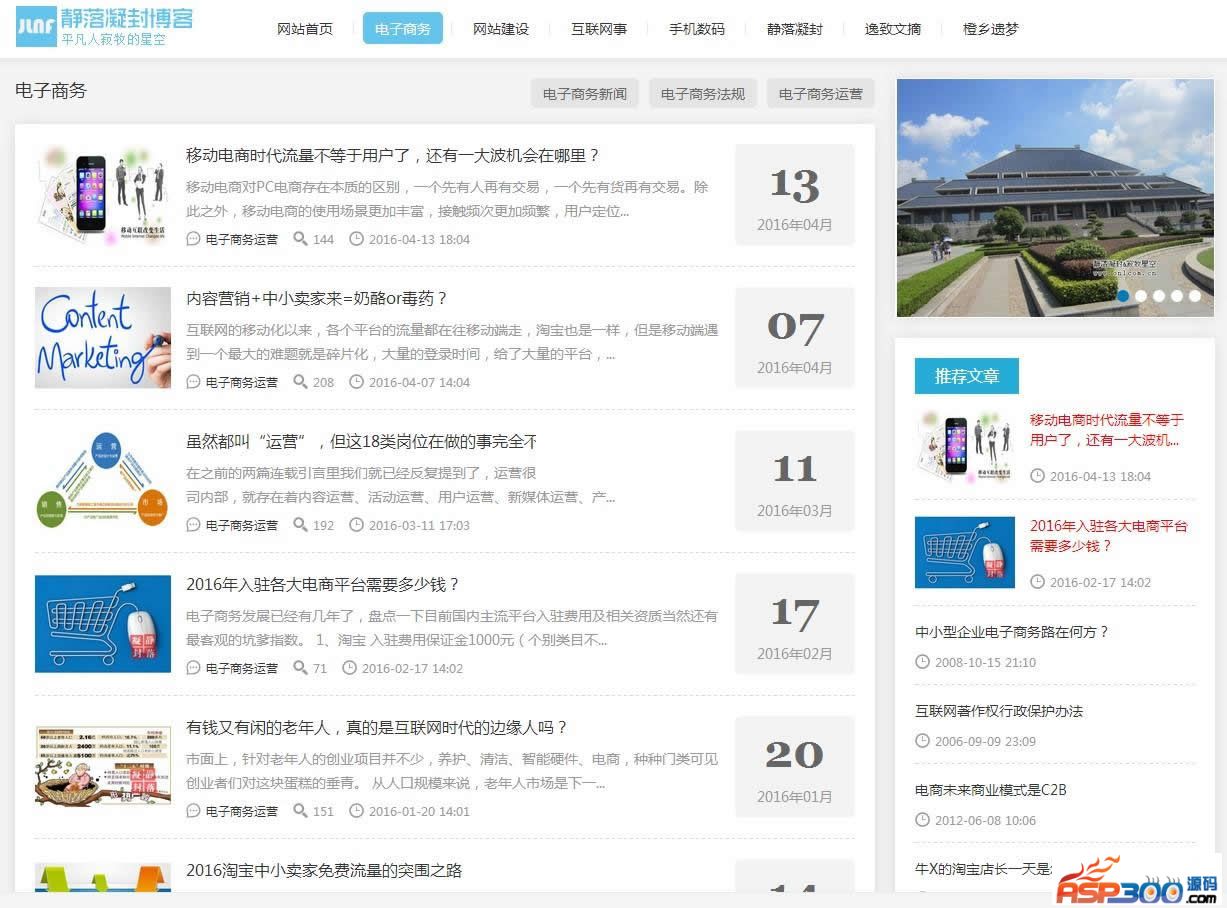The image size is (1227, 908).
Task: Open the 网站建设 navigation item
Action: coord(501,29)
